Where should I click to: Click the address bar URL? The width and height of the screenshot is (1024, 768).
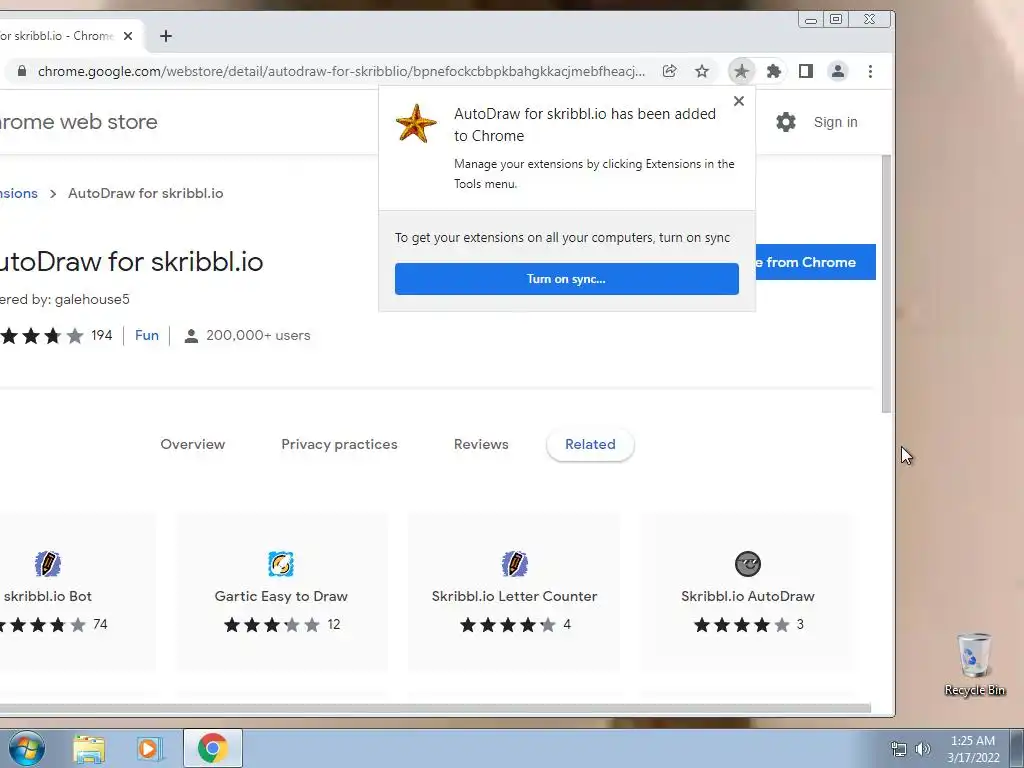(341, 71)
